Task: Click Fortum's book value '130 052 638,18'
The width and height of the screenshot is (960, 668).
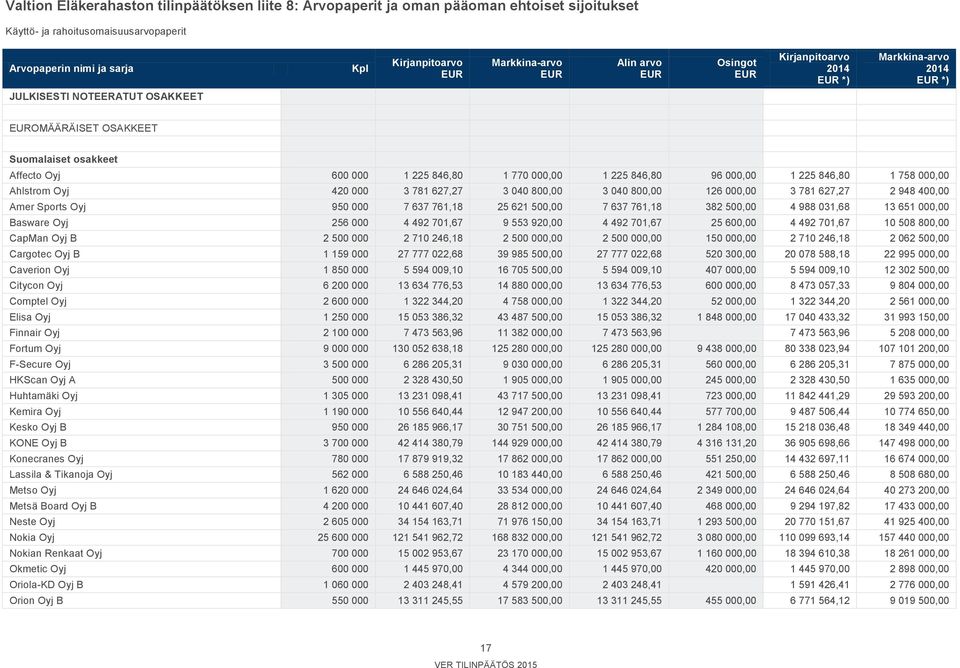Action: click(427, 348)
